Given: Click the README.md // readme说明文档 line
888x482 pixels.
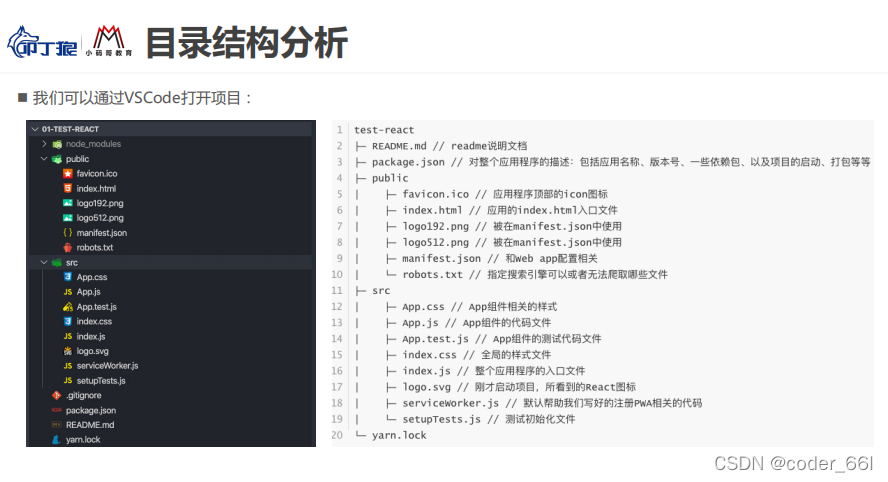Looking at the screenshot, I should pyautogui.click(x=449, y=146).
